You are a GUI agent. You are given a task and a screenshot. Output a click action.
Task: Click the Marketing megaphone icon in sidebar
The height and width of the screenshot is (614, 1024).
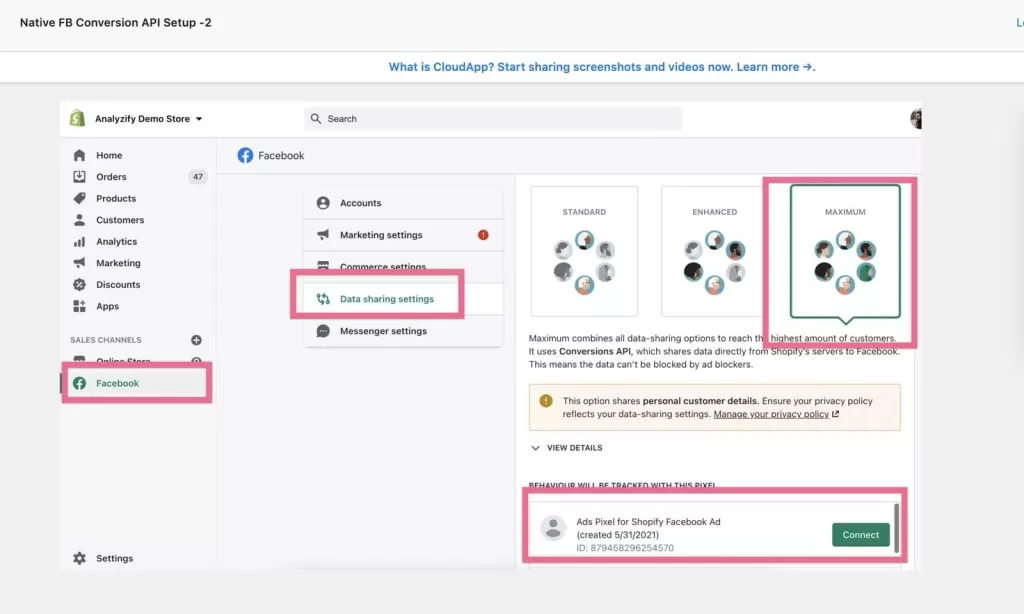coord(80,263)
